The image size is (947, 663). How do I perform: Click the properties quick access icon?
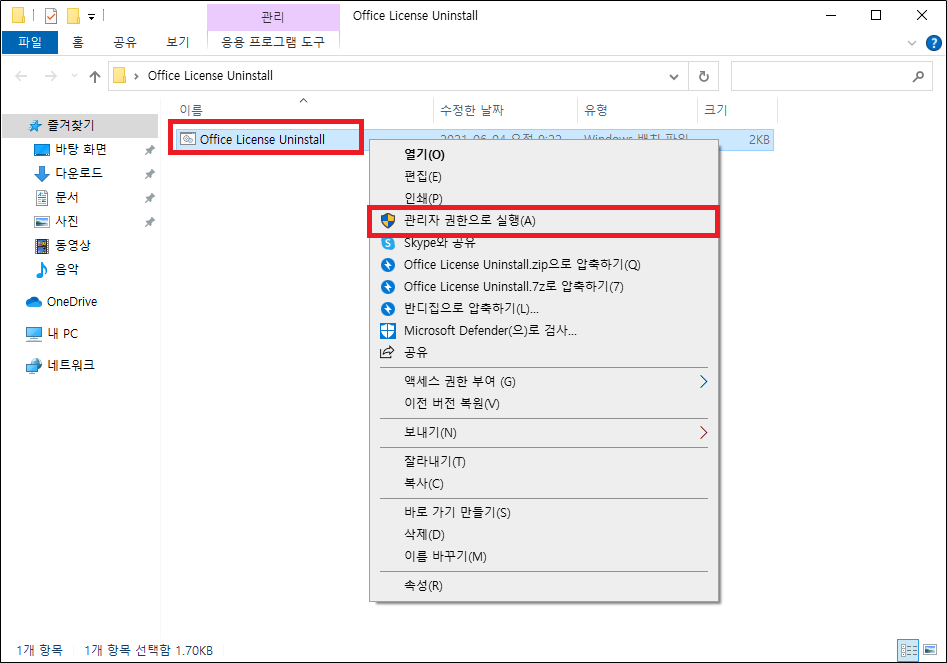(51, 16)
